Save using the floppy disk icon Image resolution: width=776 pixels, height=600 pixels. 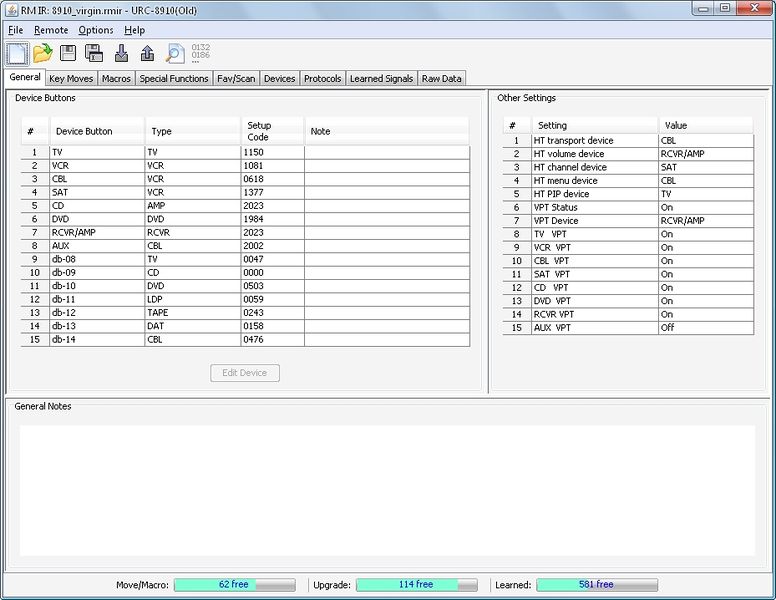[x=68, y=53]
